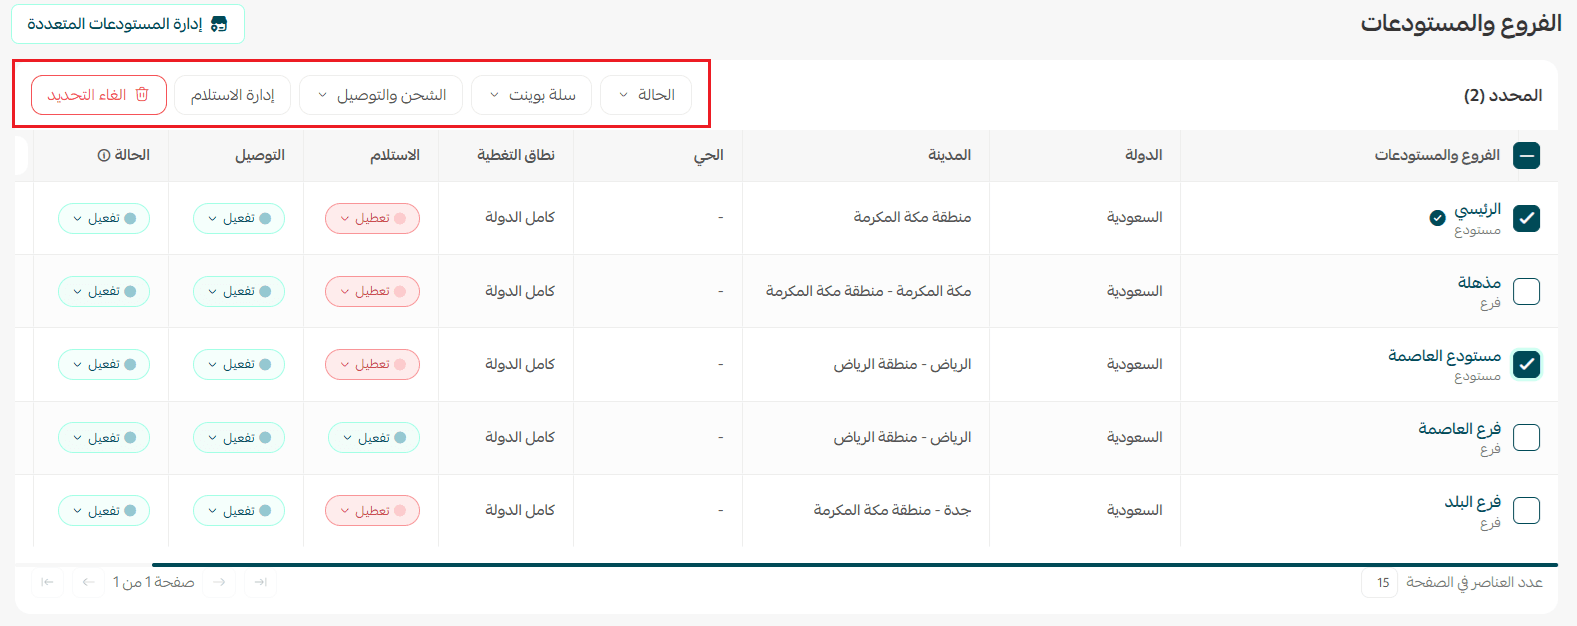This screenshot has width=1577, height=626.
Task: Open التوصيل dropdown for الرئيسي row
Action: click(x=239, y=218)
